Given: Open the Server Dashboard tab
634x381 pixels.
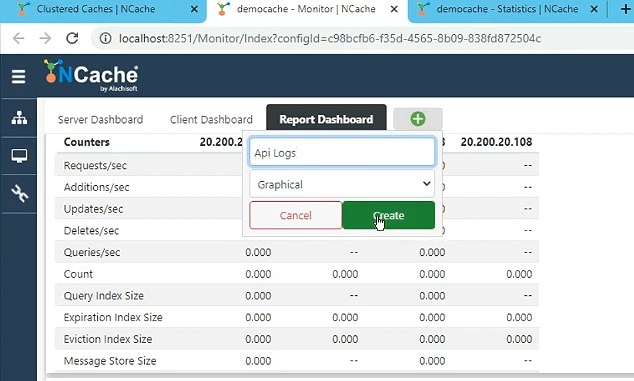Looking at the screenshot, I should 100,120.
